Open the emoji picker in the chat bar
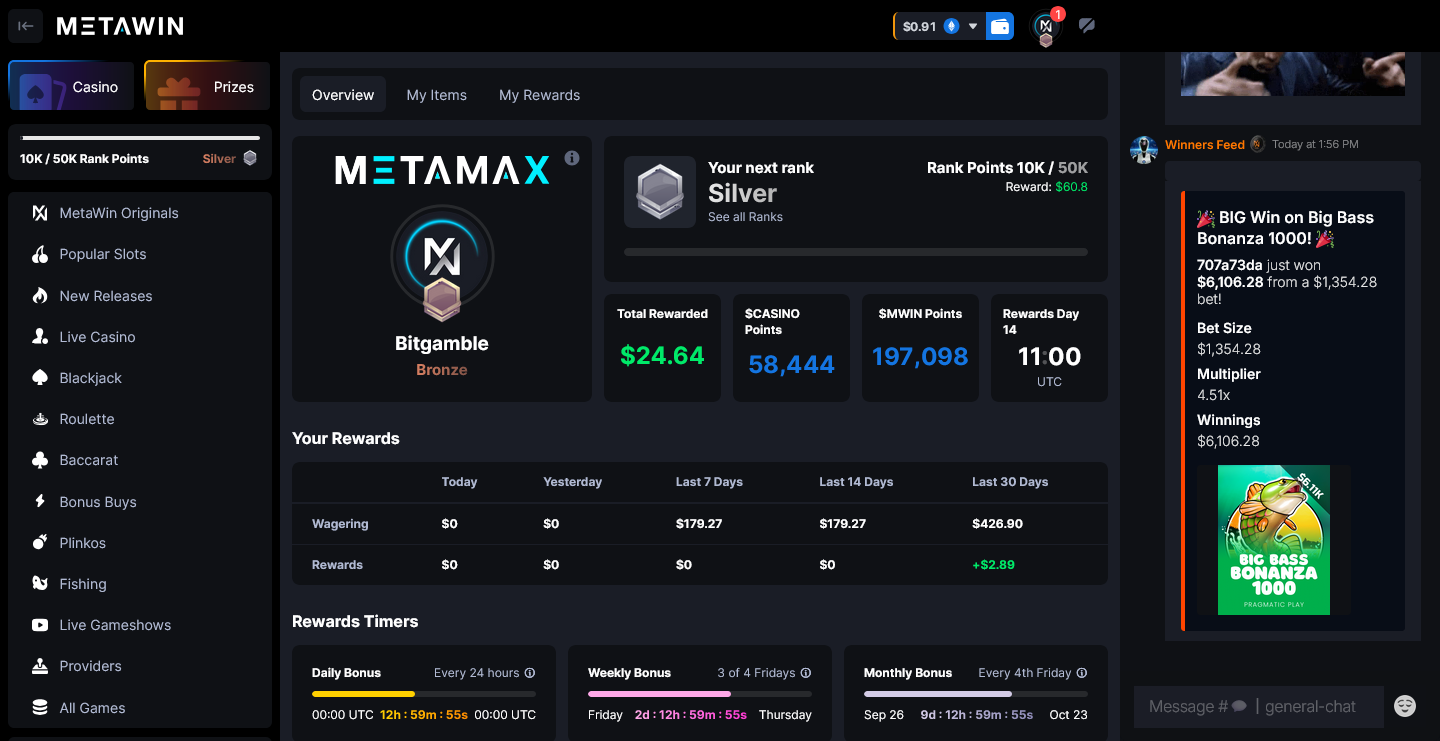 point(1405,706)
